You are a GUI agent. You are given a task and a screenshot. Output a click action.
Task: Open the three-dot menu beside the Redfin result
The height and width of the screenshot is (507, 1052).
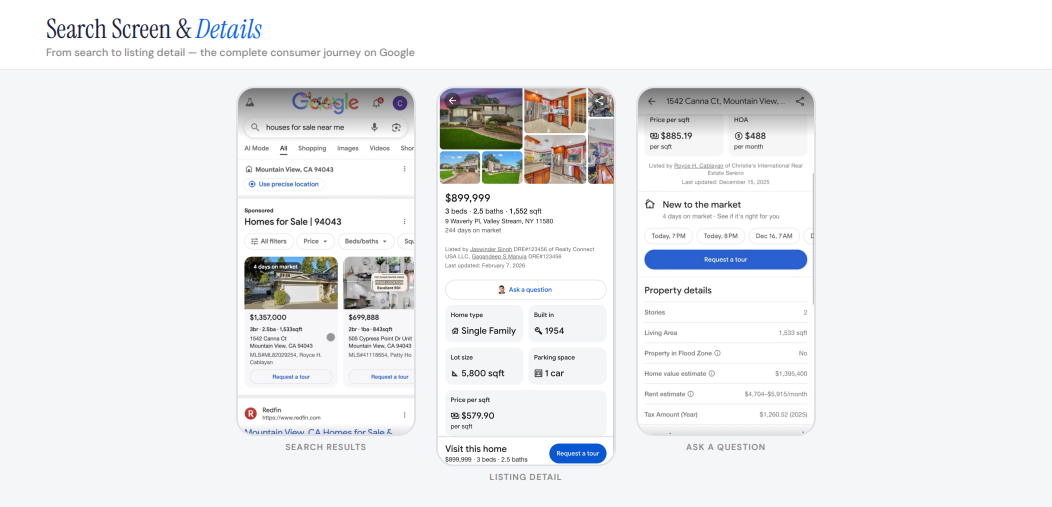[x=405, y=414]
